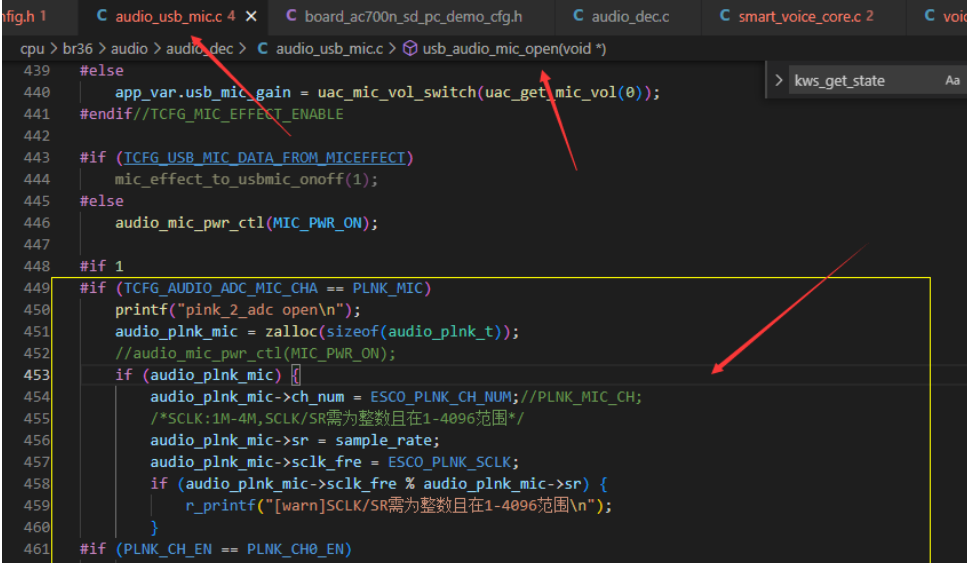Expand the find widget replace toggle
Viewport: 967px width, 563px height.
778,80
